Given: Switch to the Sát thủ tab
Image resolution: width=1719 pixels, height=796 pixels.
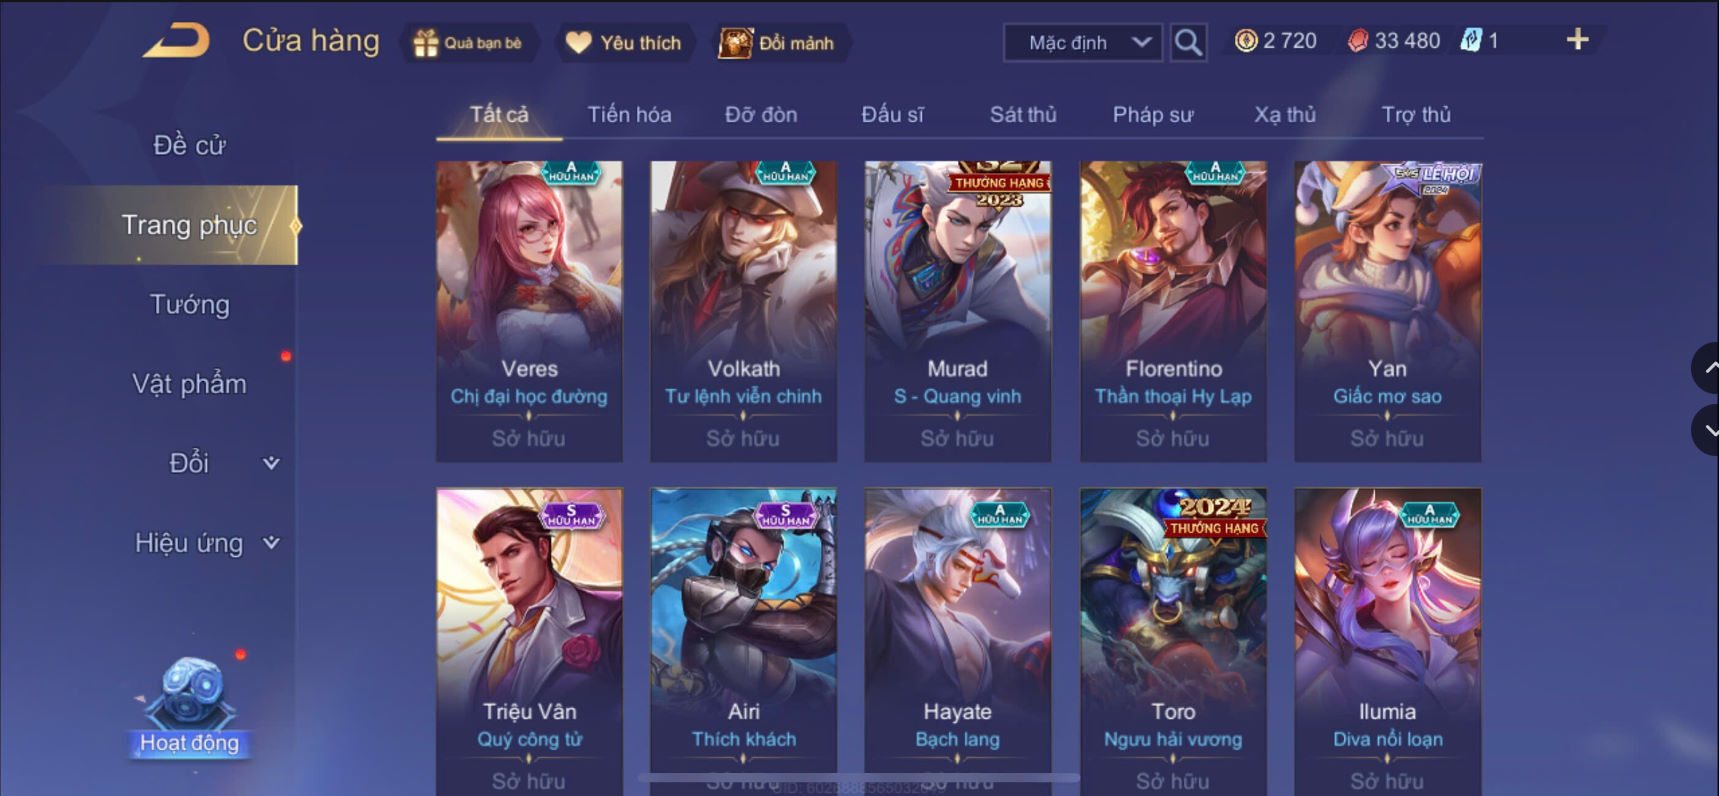Looking at the screenshot, I should point(1023,115).
